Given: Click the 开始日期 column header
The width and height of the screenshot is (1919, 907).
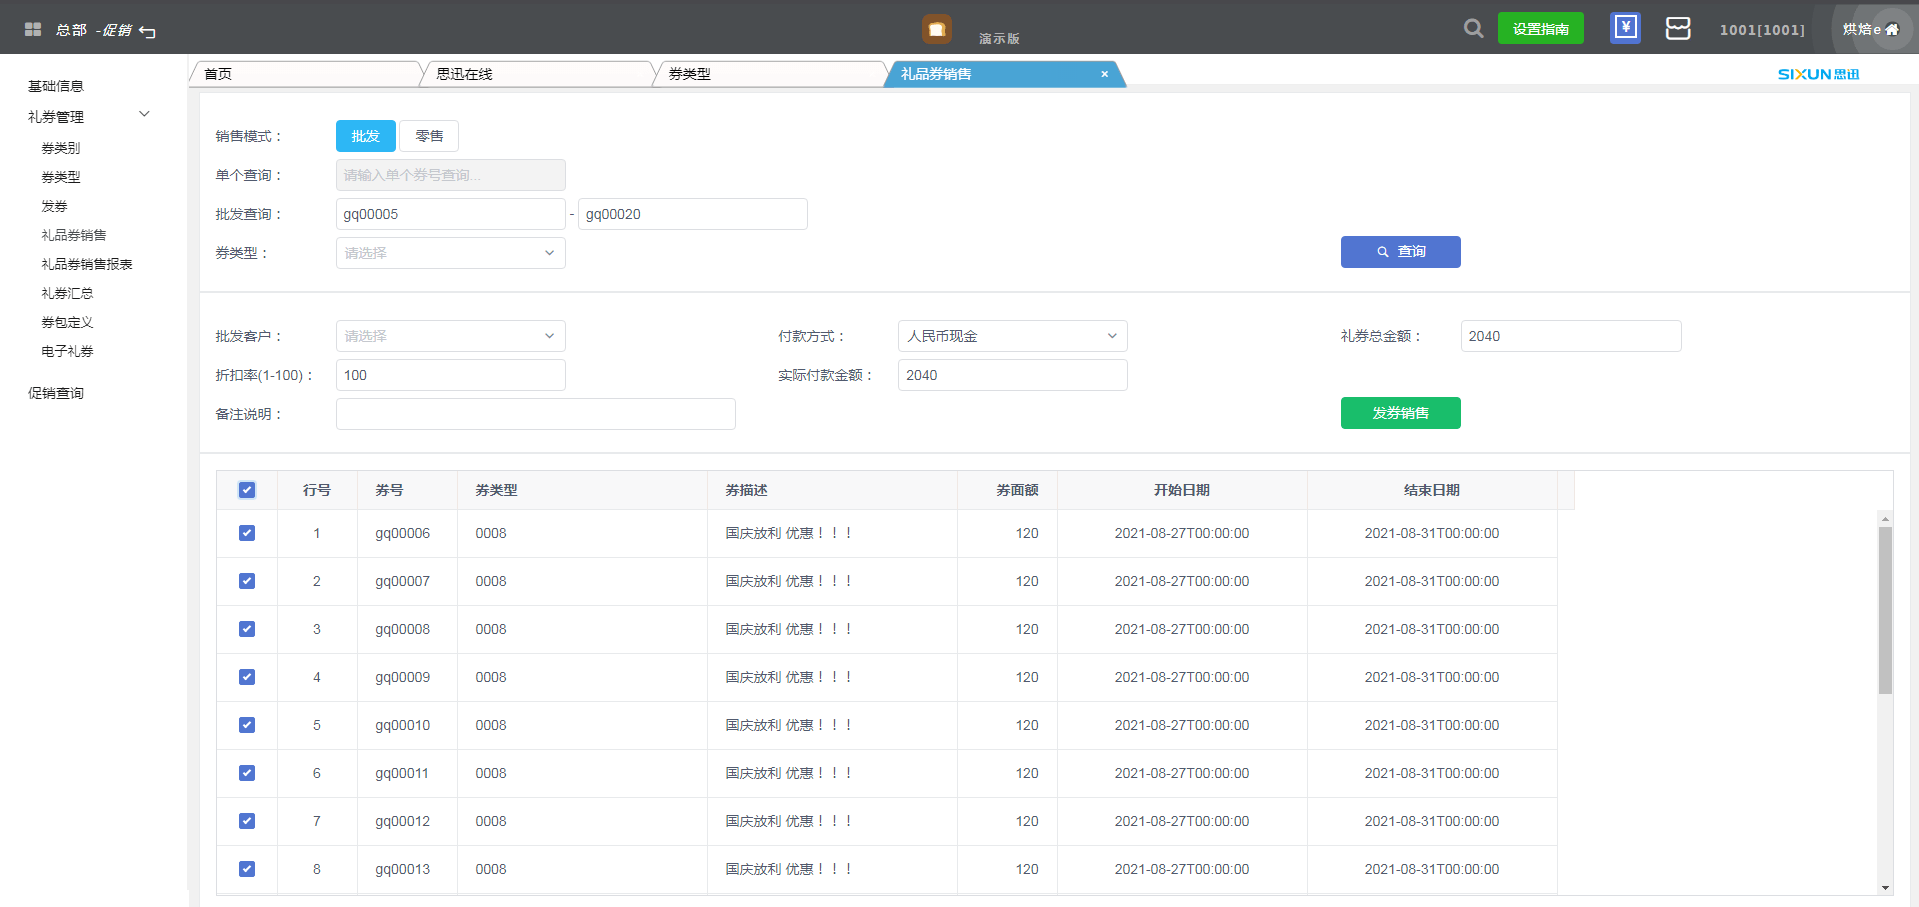Looking at the screenshot, I should click(x=1182, y=490).
